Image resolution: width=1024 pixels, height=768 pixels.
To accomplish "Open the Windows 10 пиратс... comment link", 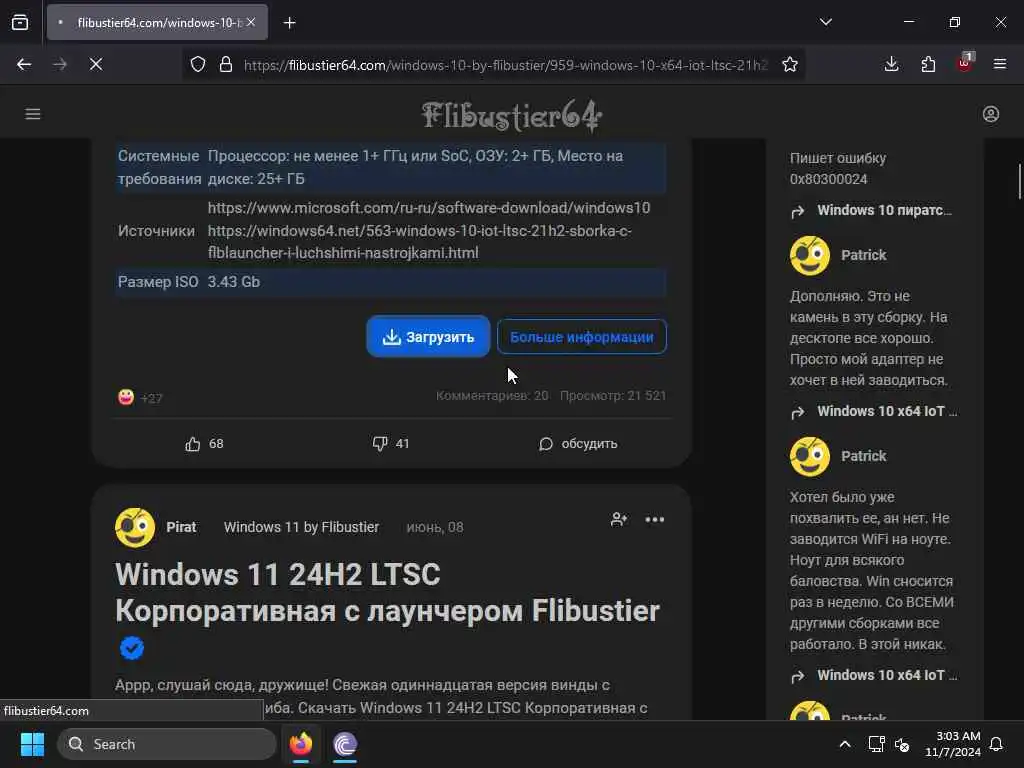I will tap(884, 210).
